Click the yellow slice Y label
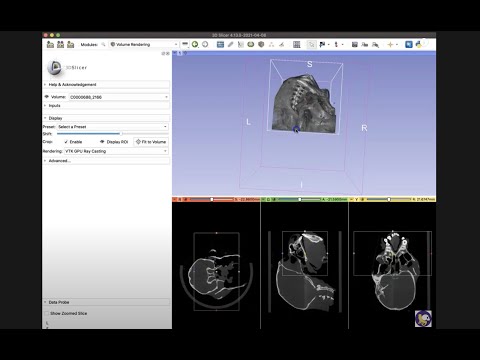Viewport: 480px width, 360px height. point(357,199)
